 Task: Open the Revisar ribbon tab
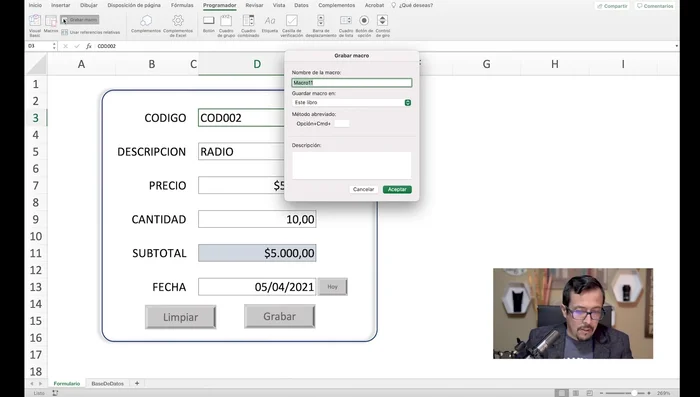254,5
